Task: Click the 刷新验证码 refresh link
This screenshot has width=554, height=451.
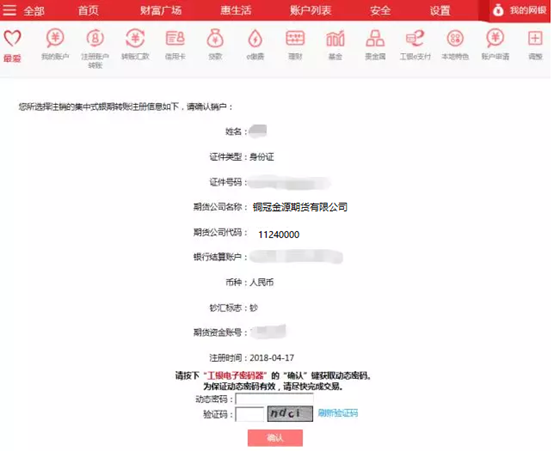Action: pyautogui.click(x=338, y=413)
